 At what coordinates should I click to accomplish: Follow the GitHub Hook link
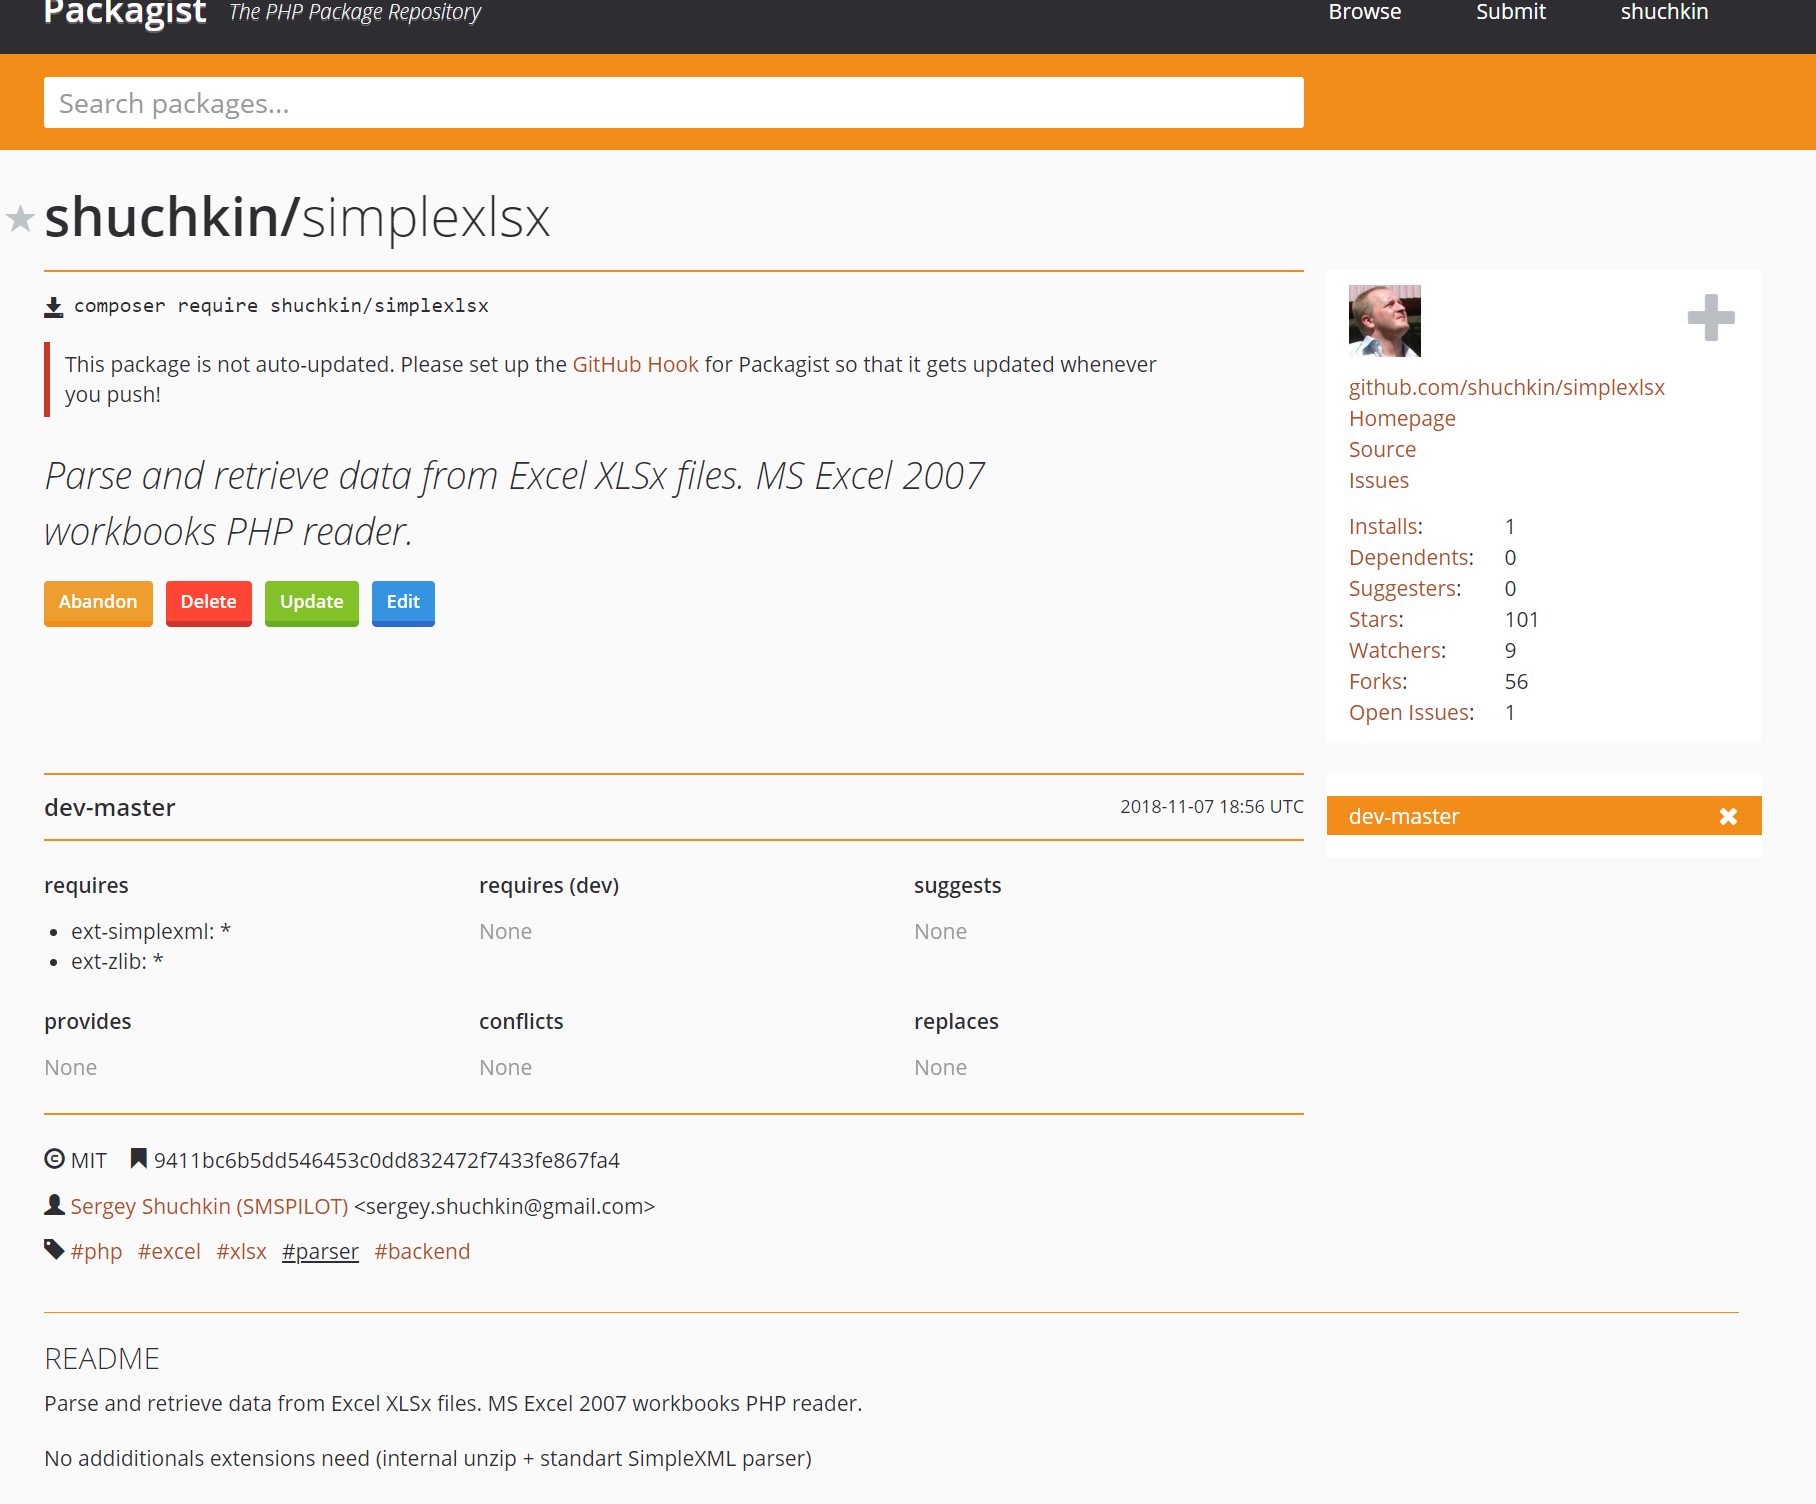click(x=635, y=365)
